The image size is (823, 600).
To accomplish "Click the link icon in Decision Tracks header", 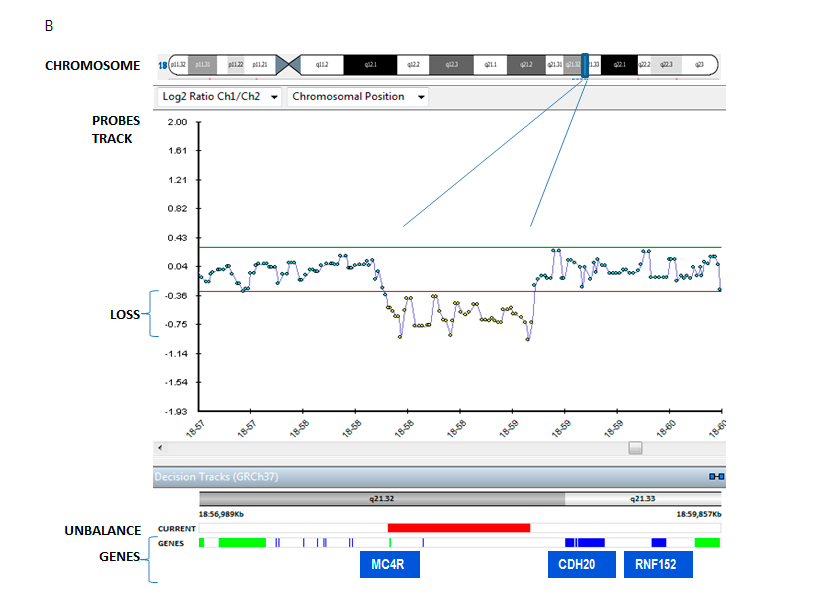I will coord(716,477).
